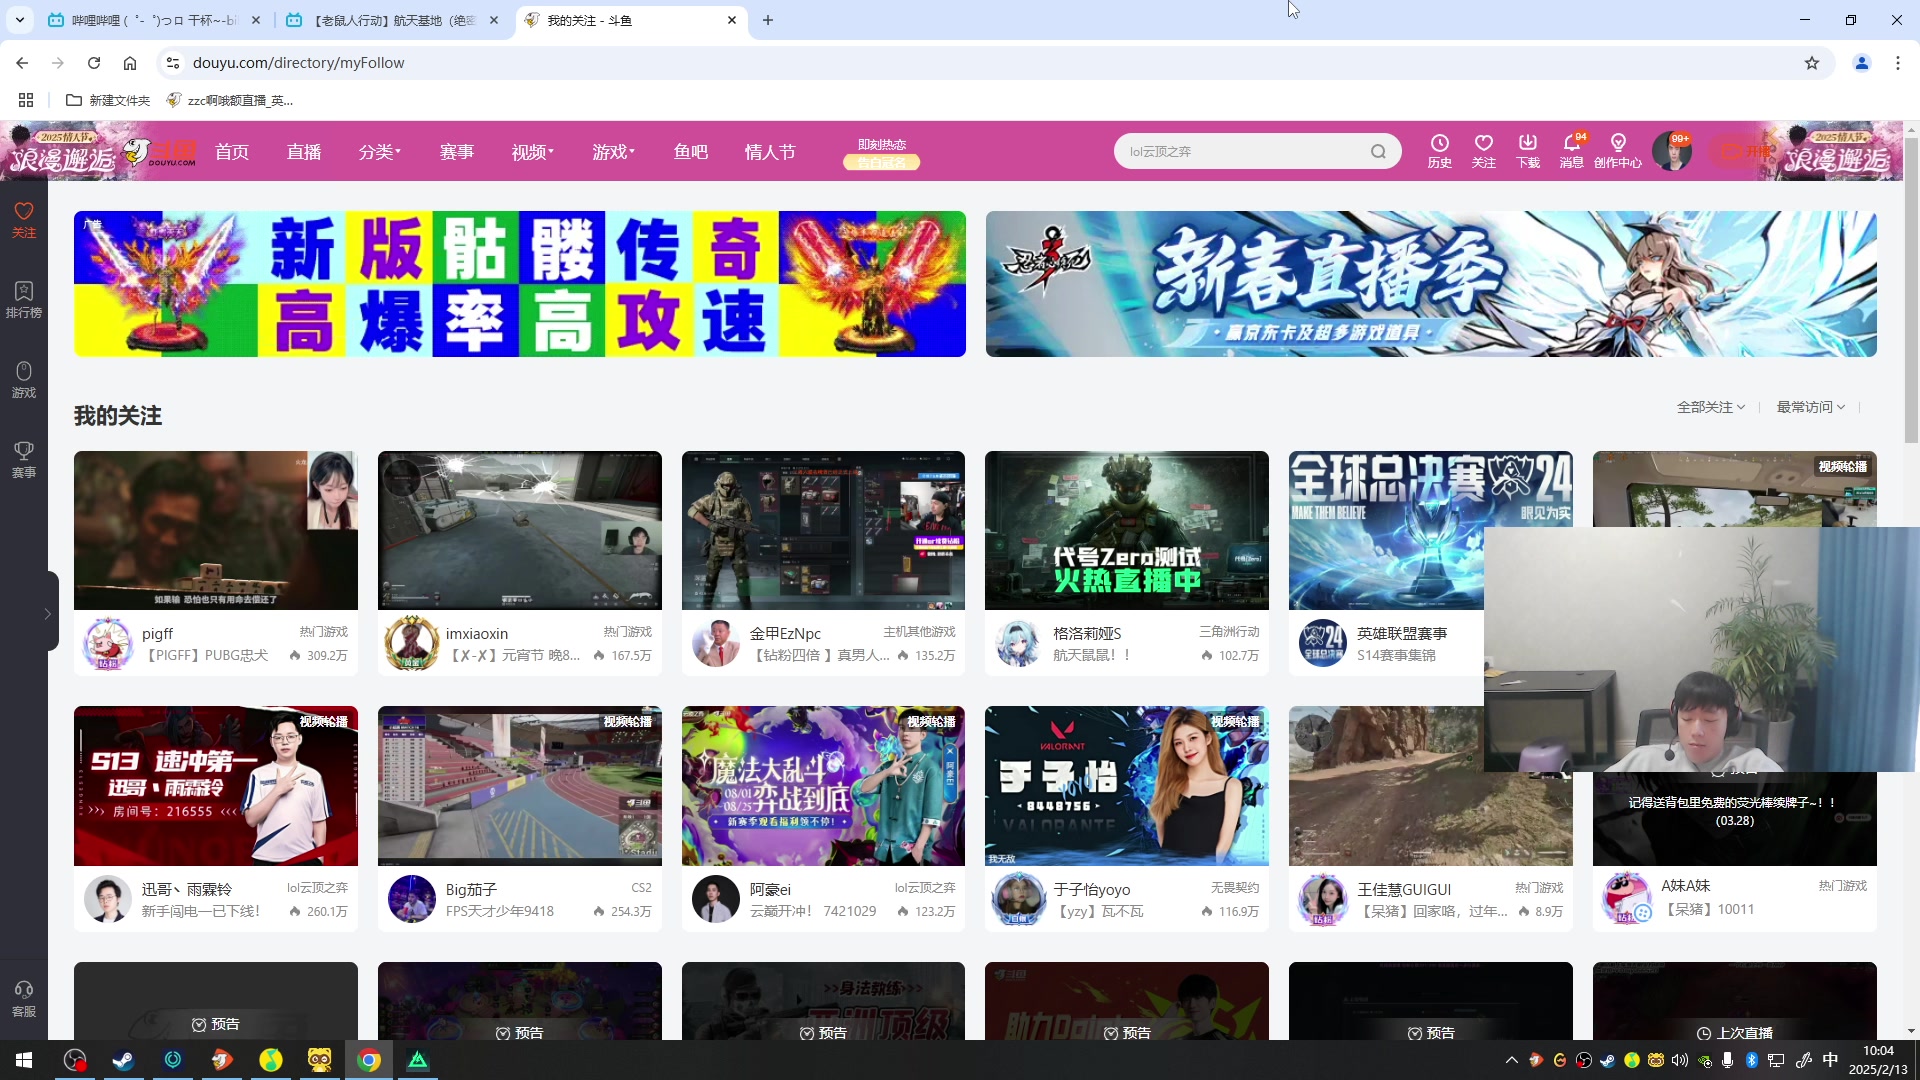Expand the 游戏 menu in the header

point(613,152)
